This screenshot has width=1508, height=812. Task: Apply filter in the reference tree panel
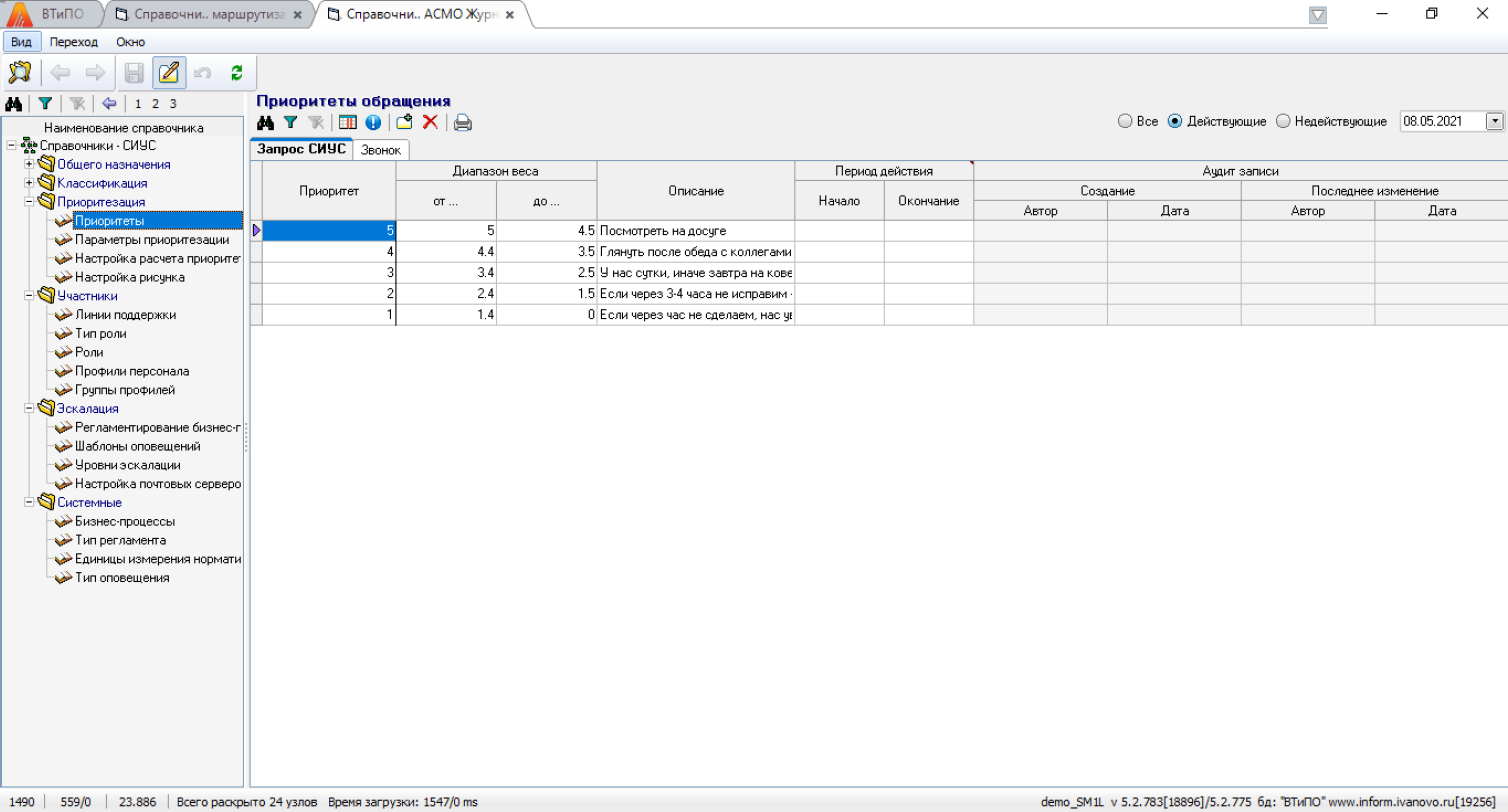pos(45,103)
